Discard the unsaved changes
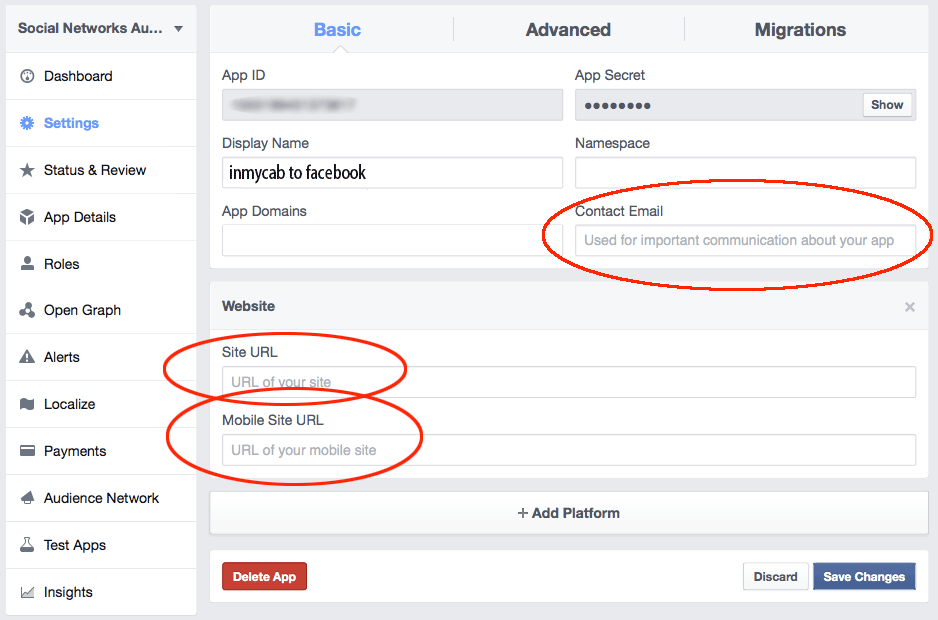Screen dimensions: 938x620 pyautogui.click(x=775, y=577)
